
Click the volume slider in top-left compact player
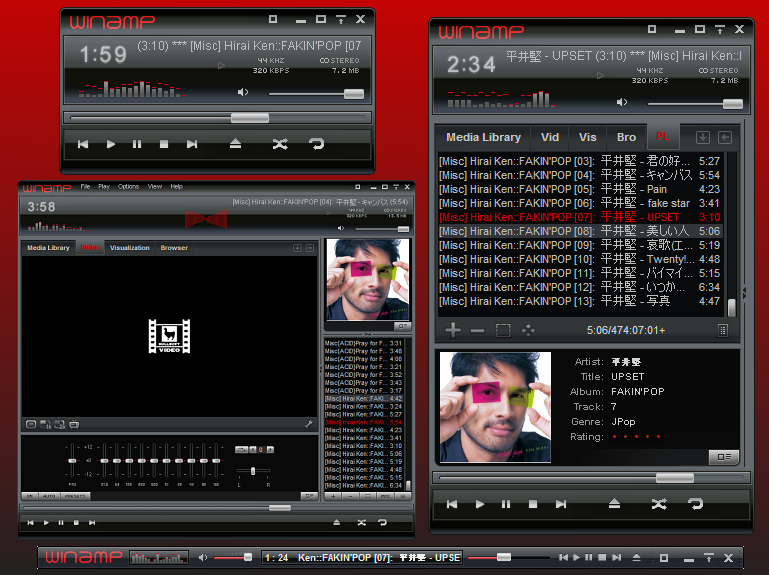click(316, 94)
